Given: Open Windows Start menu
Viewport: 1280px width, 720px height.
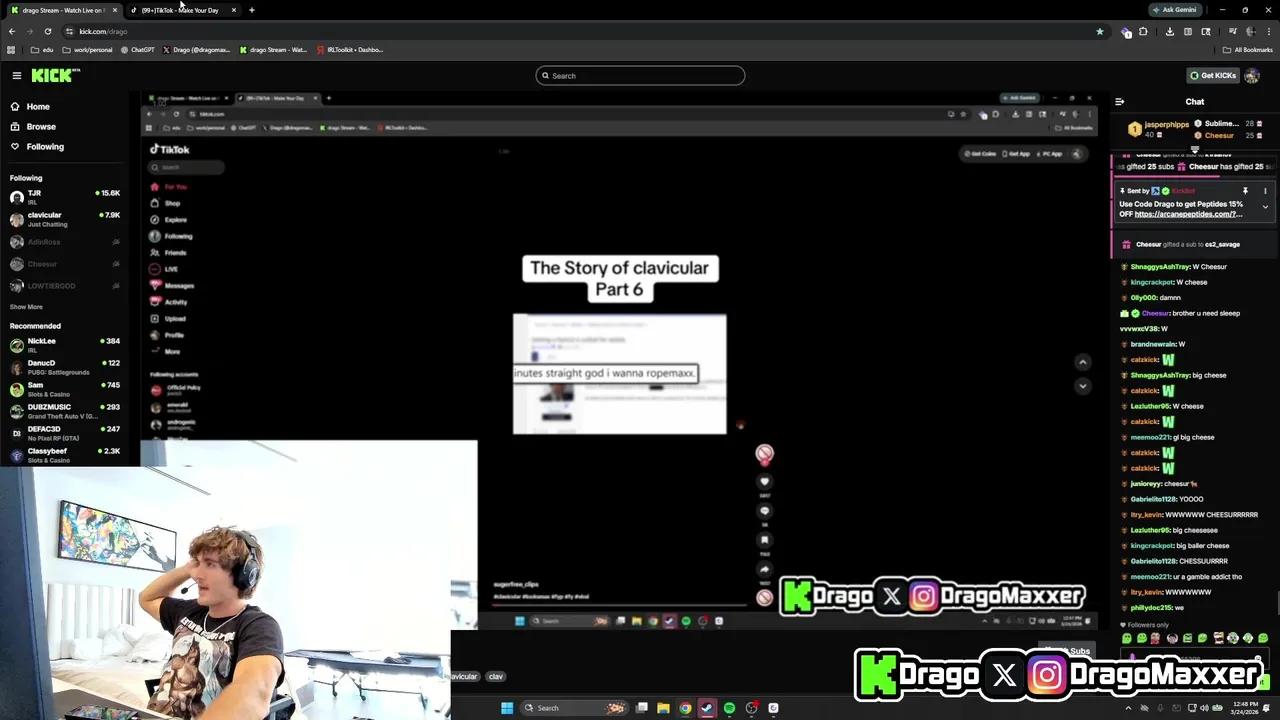Looking at the screenshot, I should [506, 708].
